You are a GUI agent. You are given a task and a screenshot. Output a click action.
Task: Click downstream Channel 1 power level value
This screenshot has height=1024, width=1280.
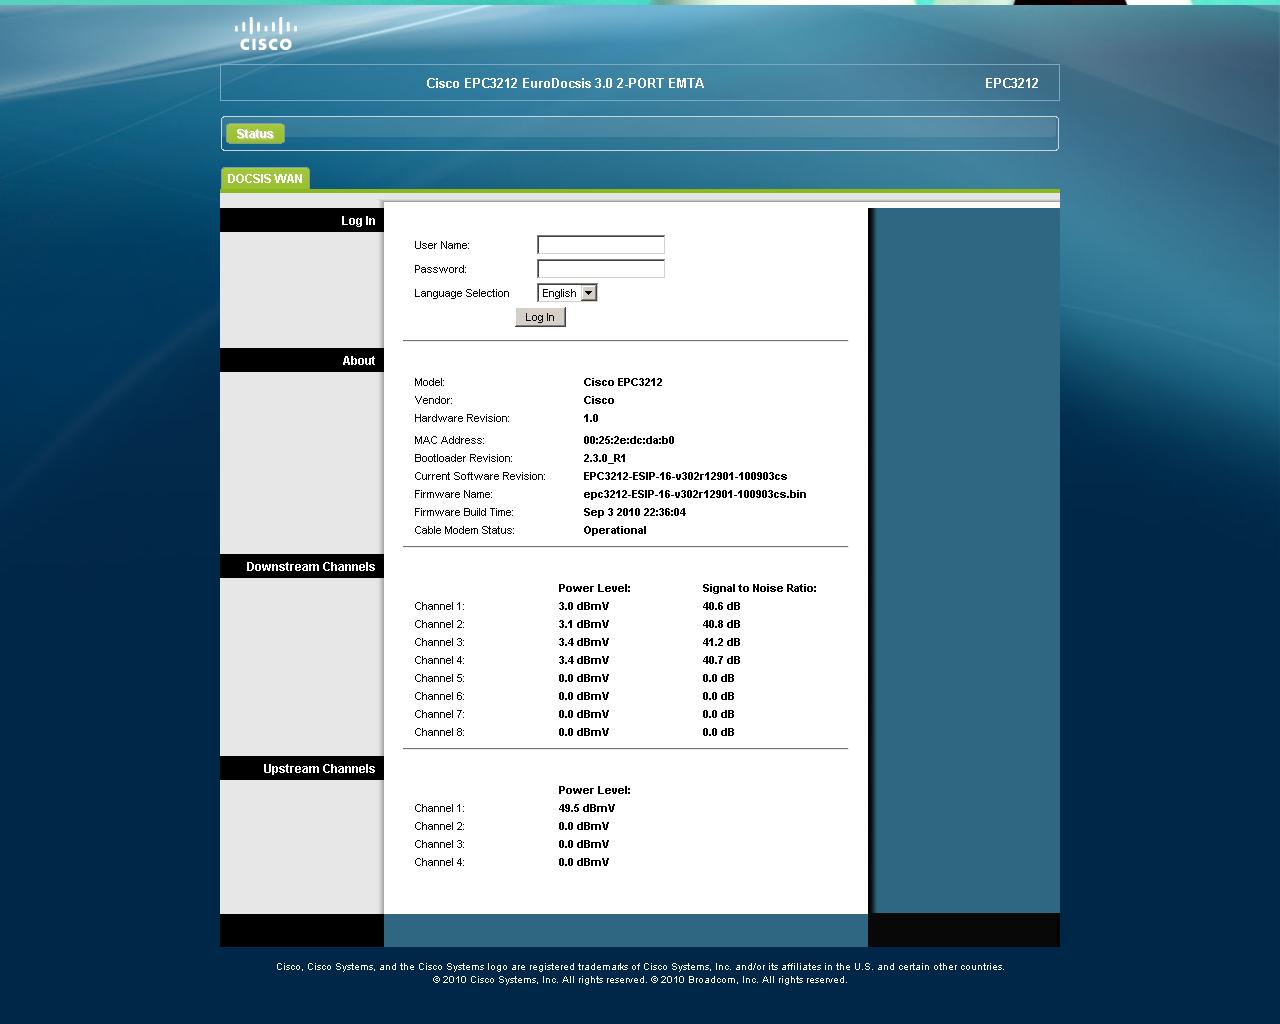click(583, 606)
